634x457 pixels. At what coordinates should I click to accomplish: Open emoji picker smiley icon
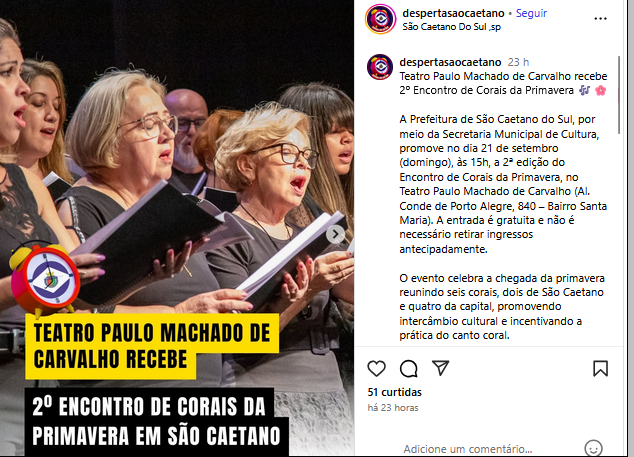593,448
